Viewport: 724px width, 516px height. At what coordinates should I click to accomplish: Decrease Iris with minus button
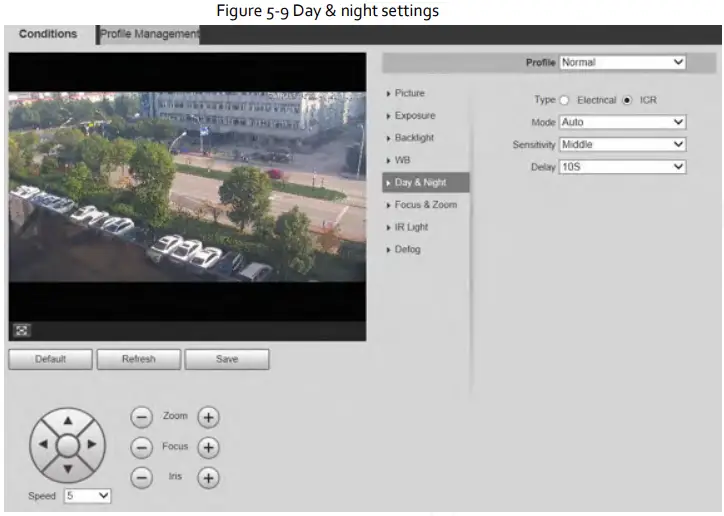point(141,478)
